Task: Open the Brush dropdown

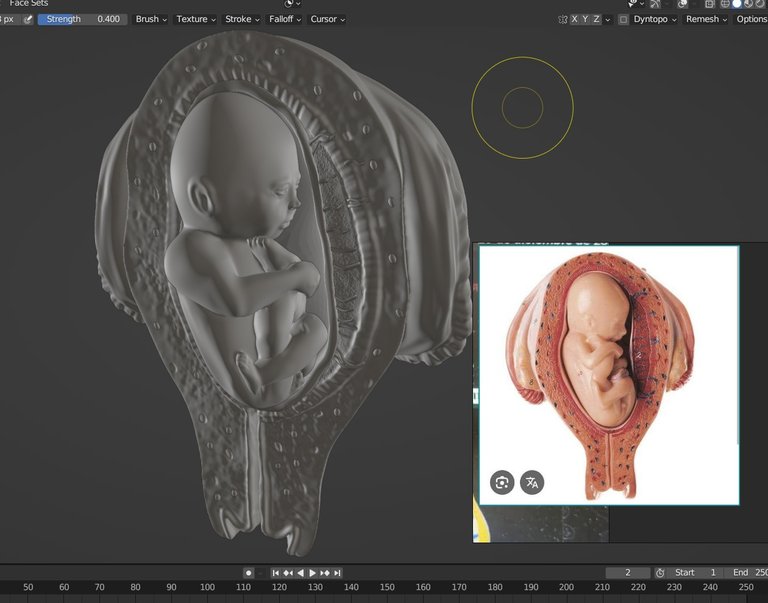Action: coord(151,19)
